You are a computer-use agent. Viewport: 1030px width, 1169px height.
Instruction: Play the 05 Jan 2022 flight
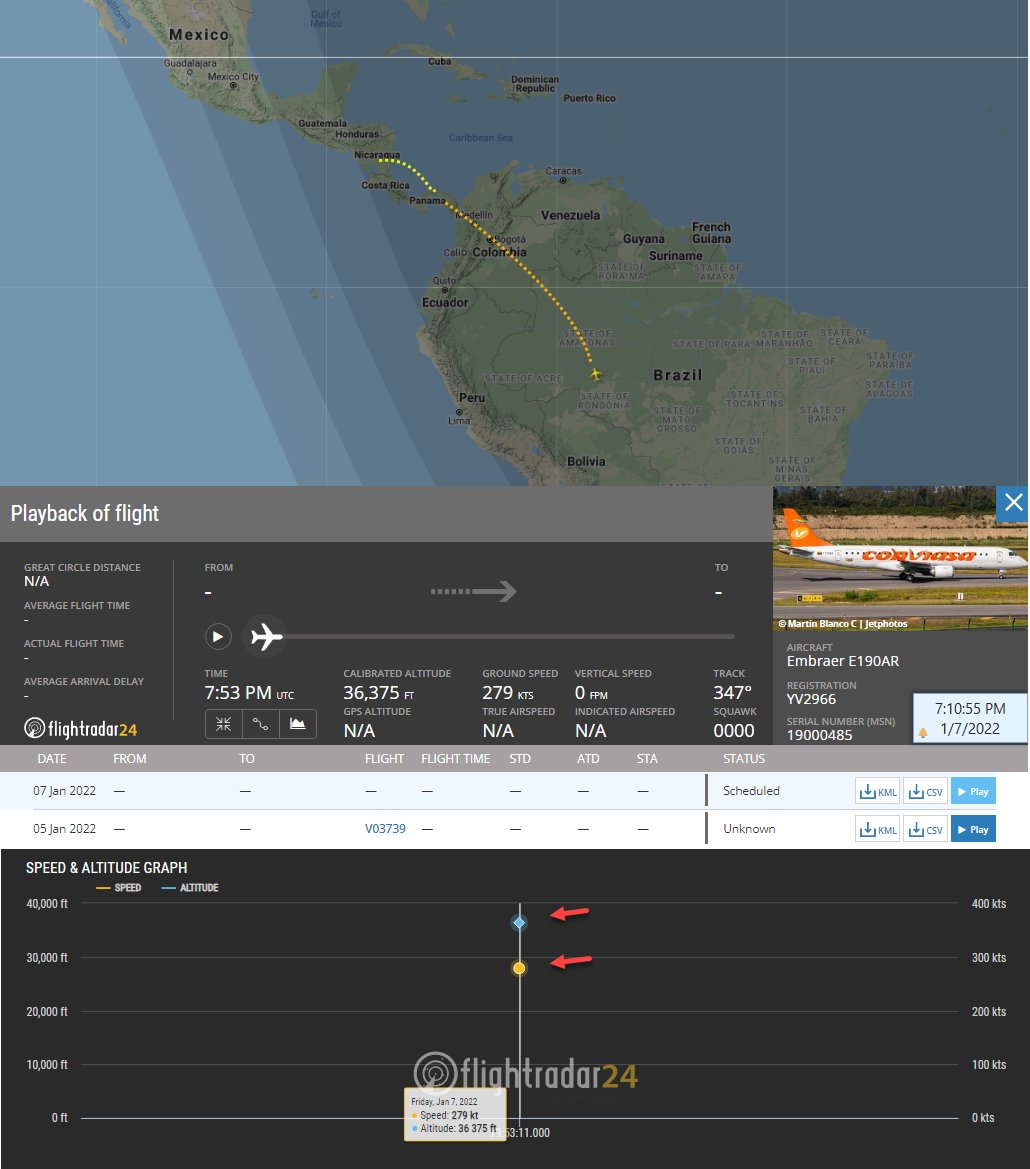pos(973,829)
